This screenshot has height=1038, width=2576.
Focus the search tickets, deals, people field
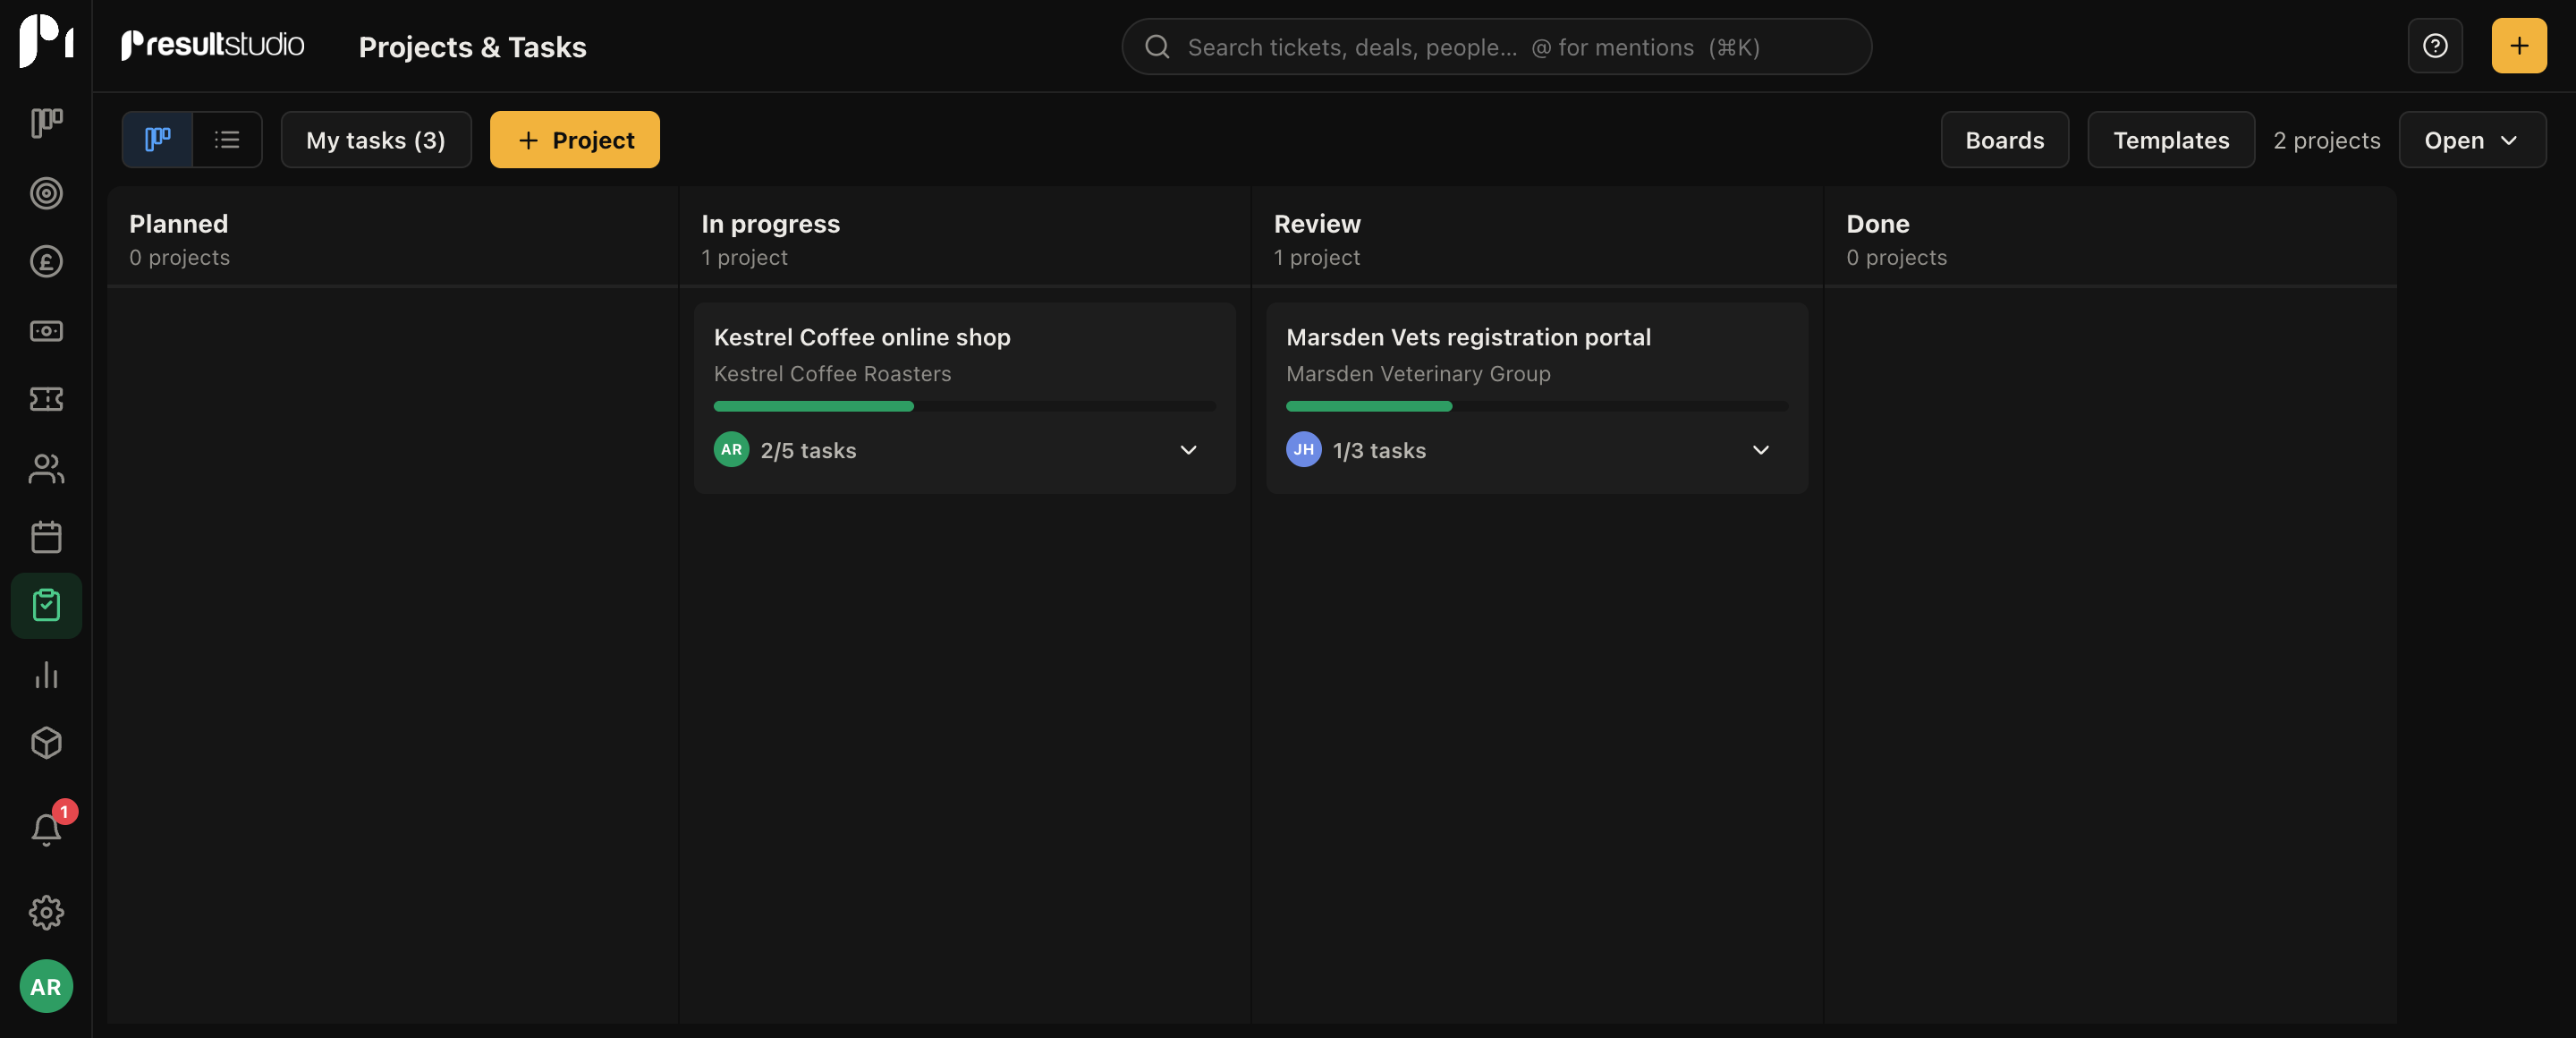[x=1496, y=47]
